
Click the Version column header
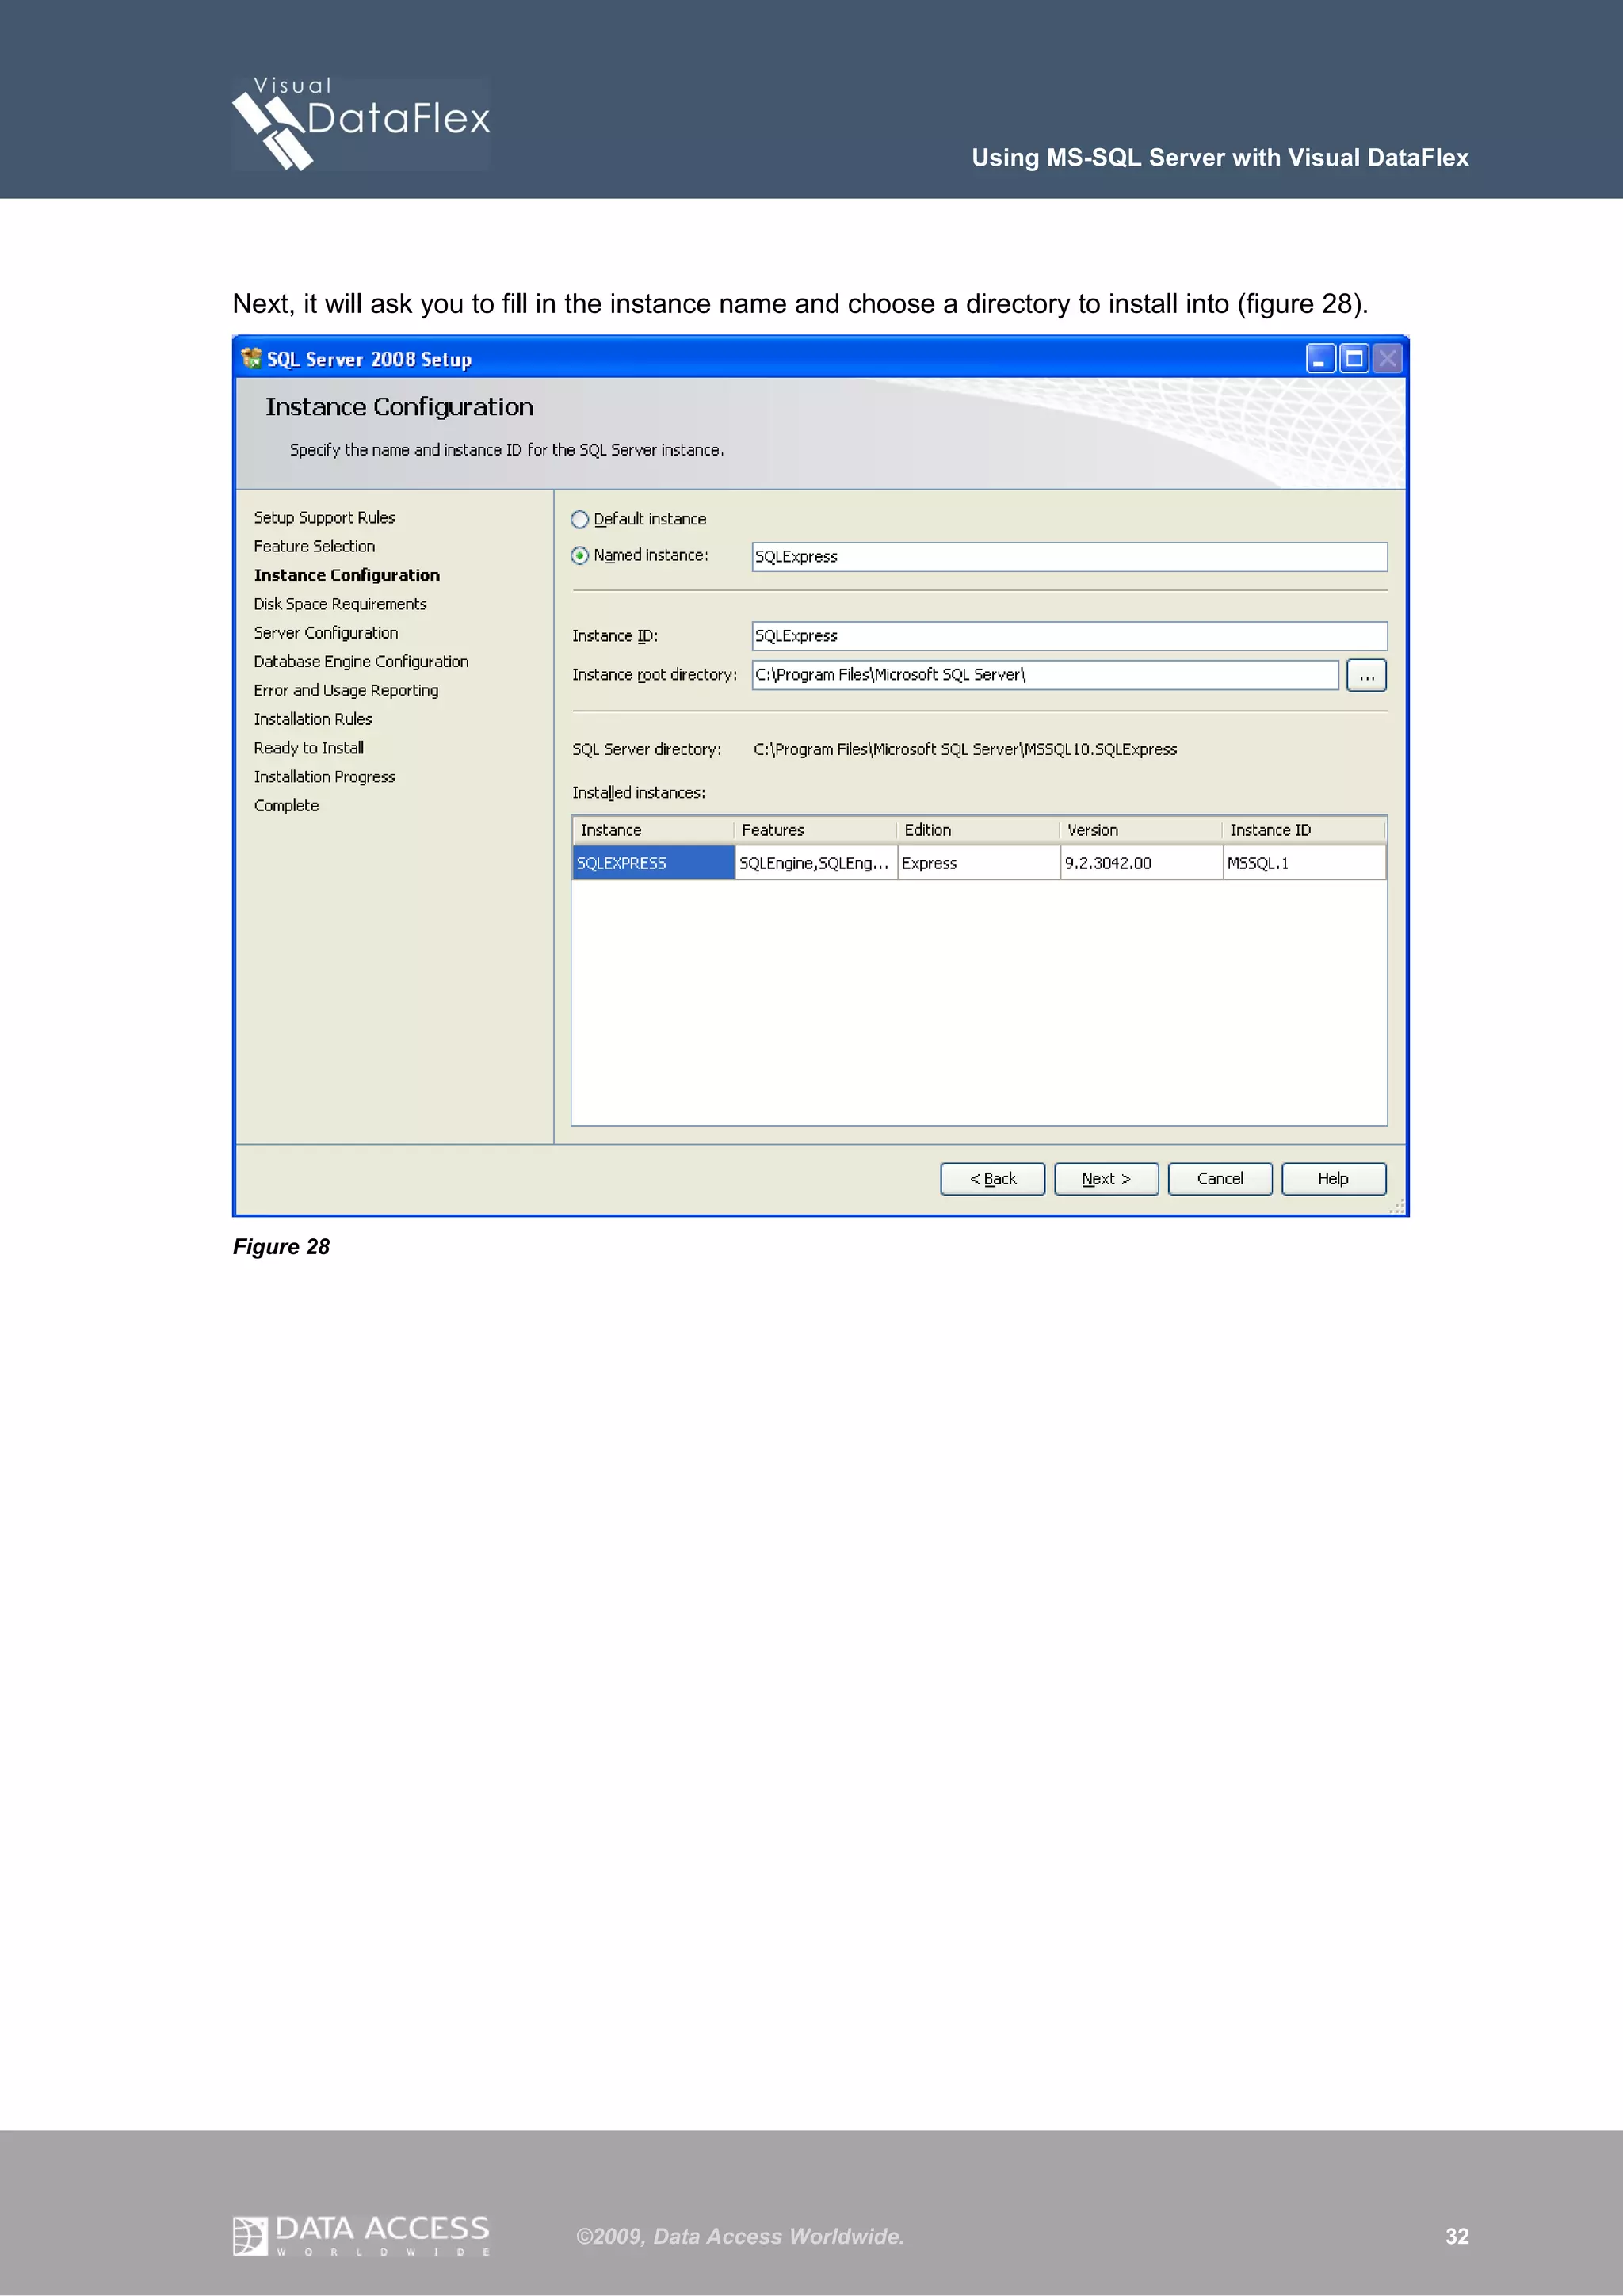1141,830
